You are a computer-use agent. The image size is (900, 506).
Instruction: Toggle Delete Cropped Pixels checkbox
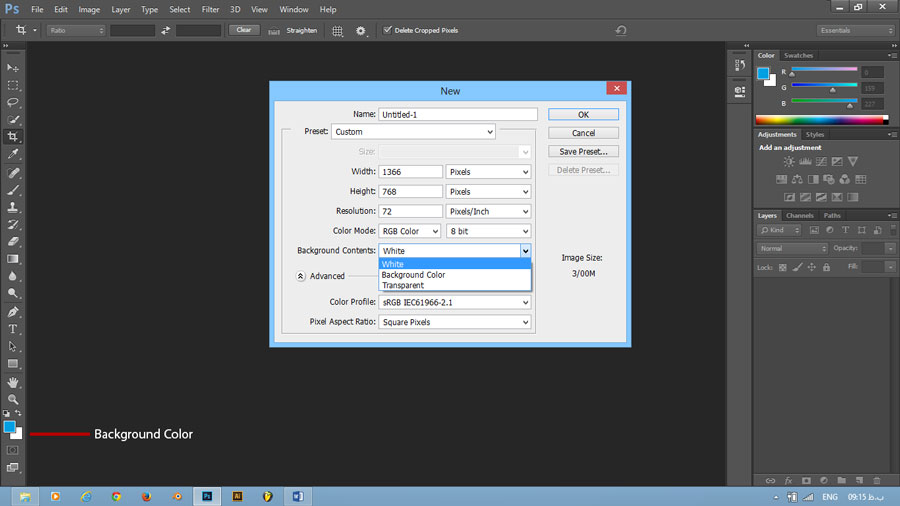pos(387,30)
